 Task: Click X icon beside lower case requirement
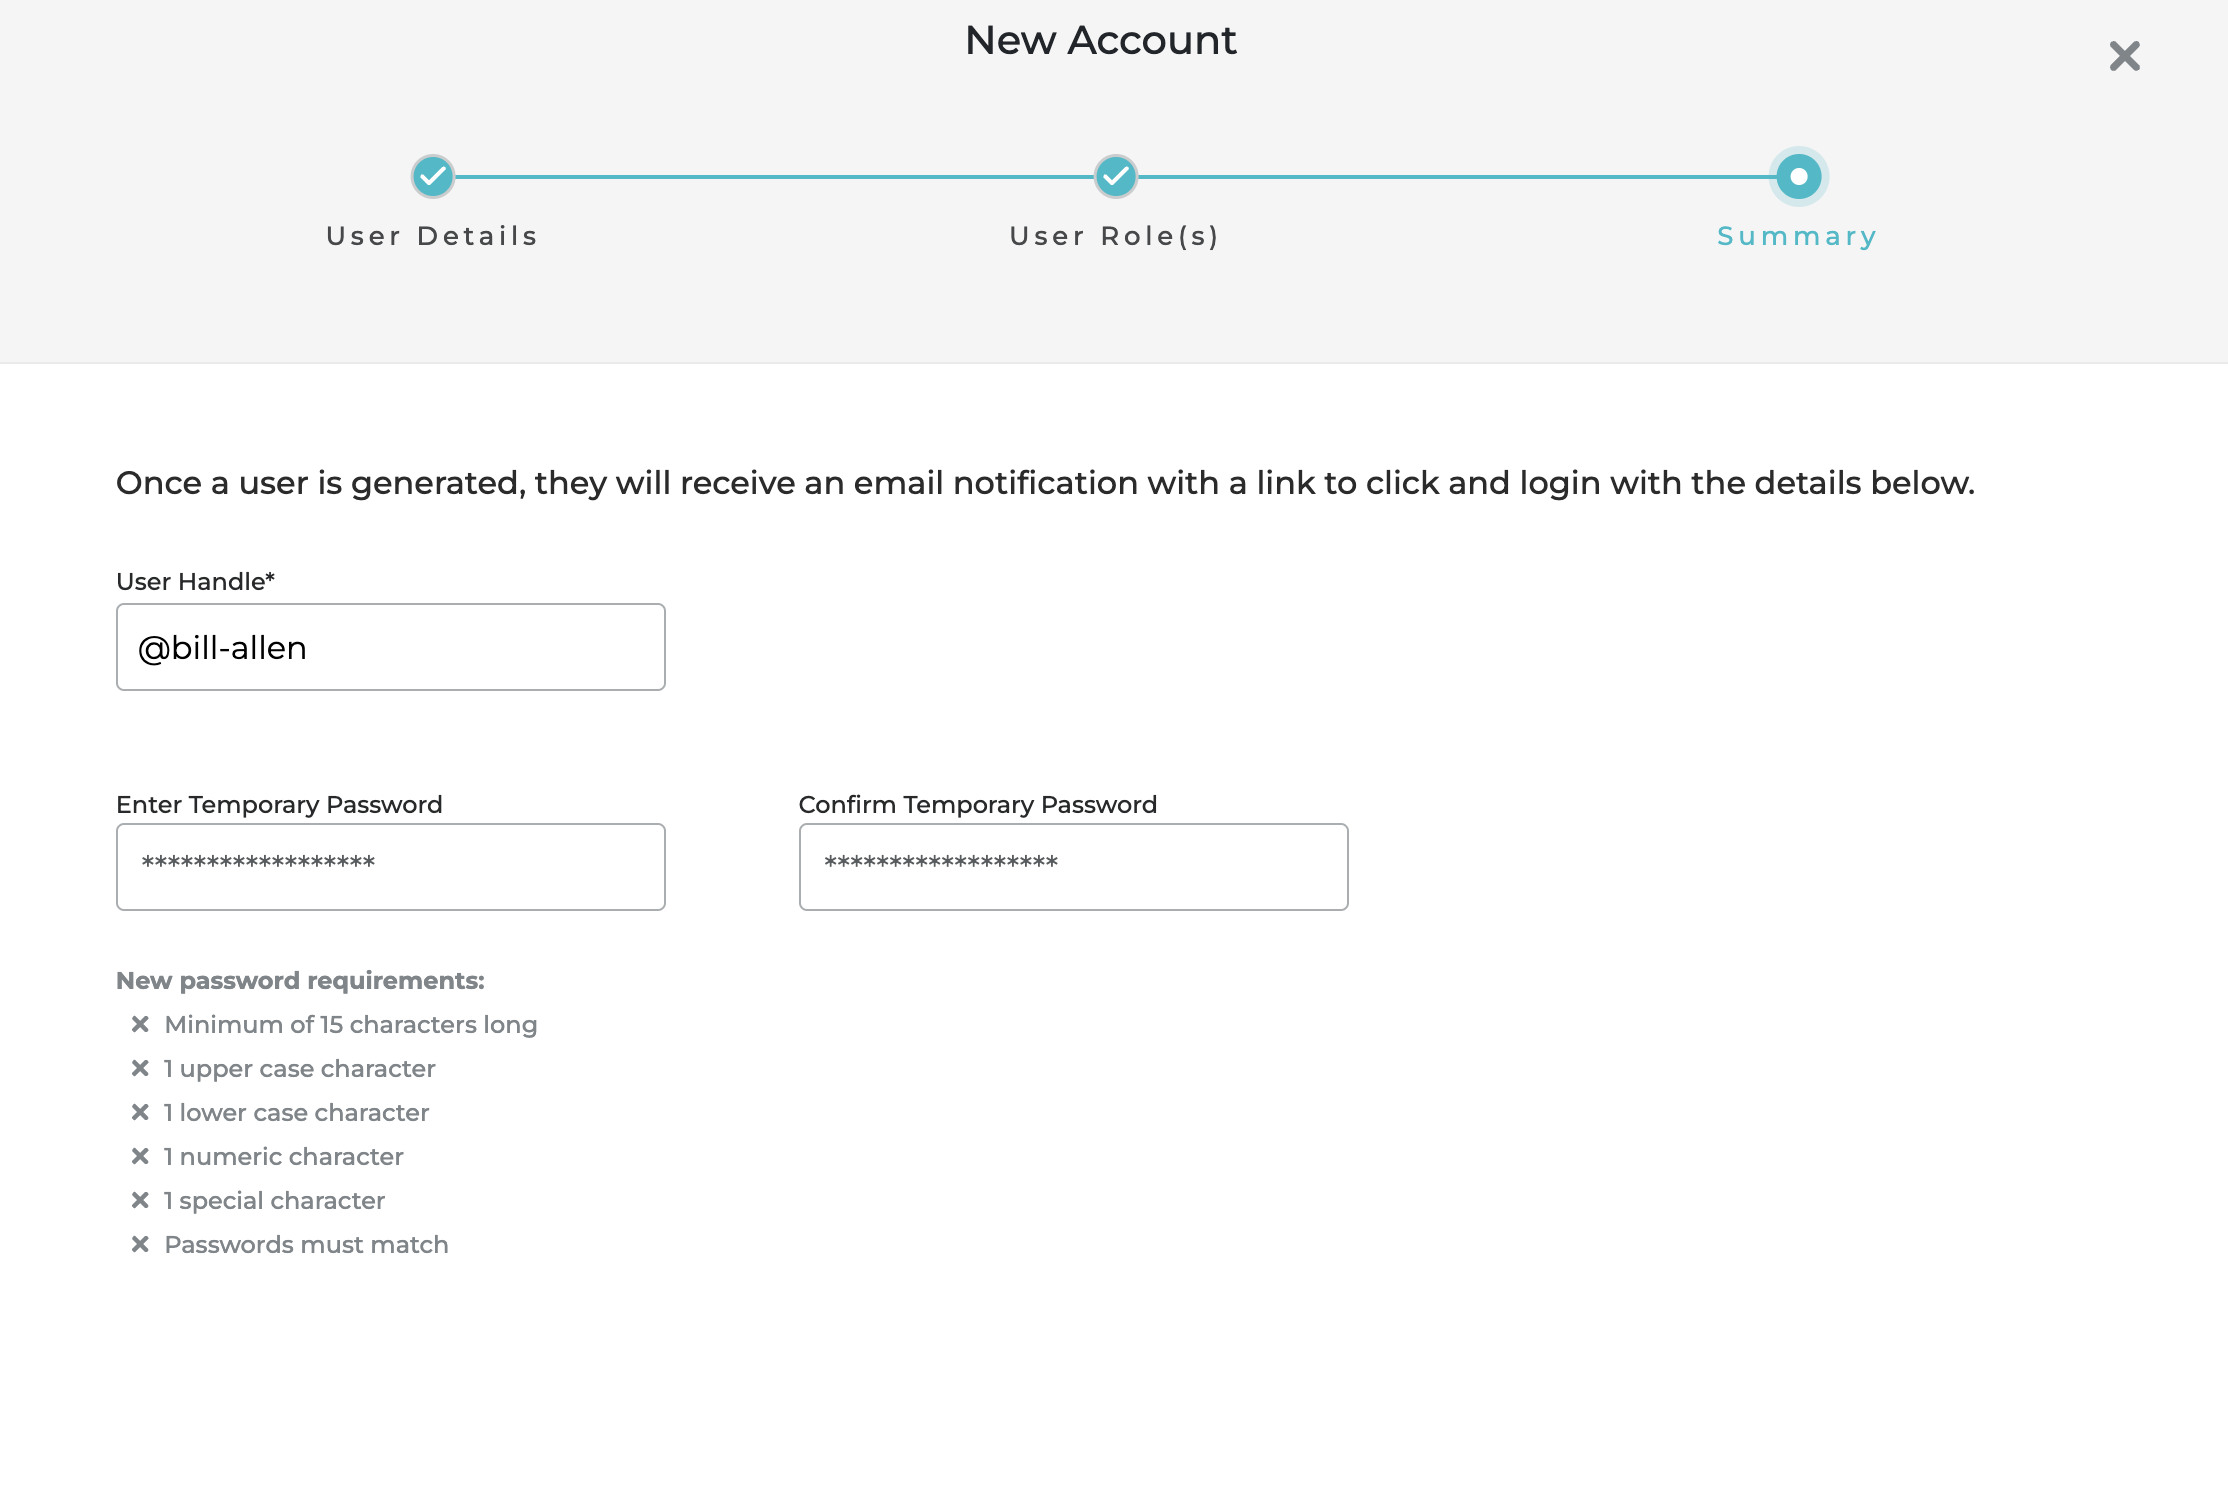point(140,1112)
